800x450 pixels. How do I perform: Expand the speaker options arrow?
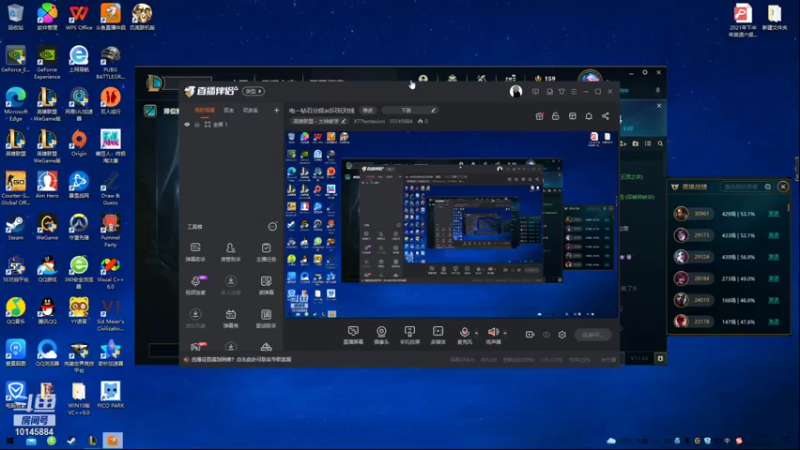505,333
